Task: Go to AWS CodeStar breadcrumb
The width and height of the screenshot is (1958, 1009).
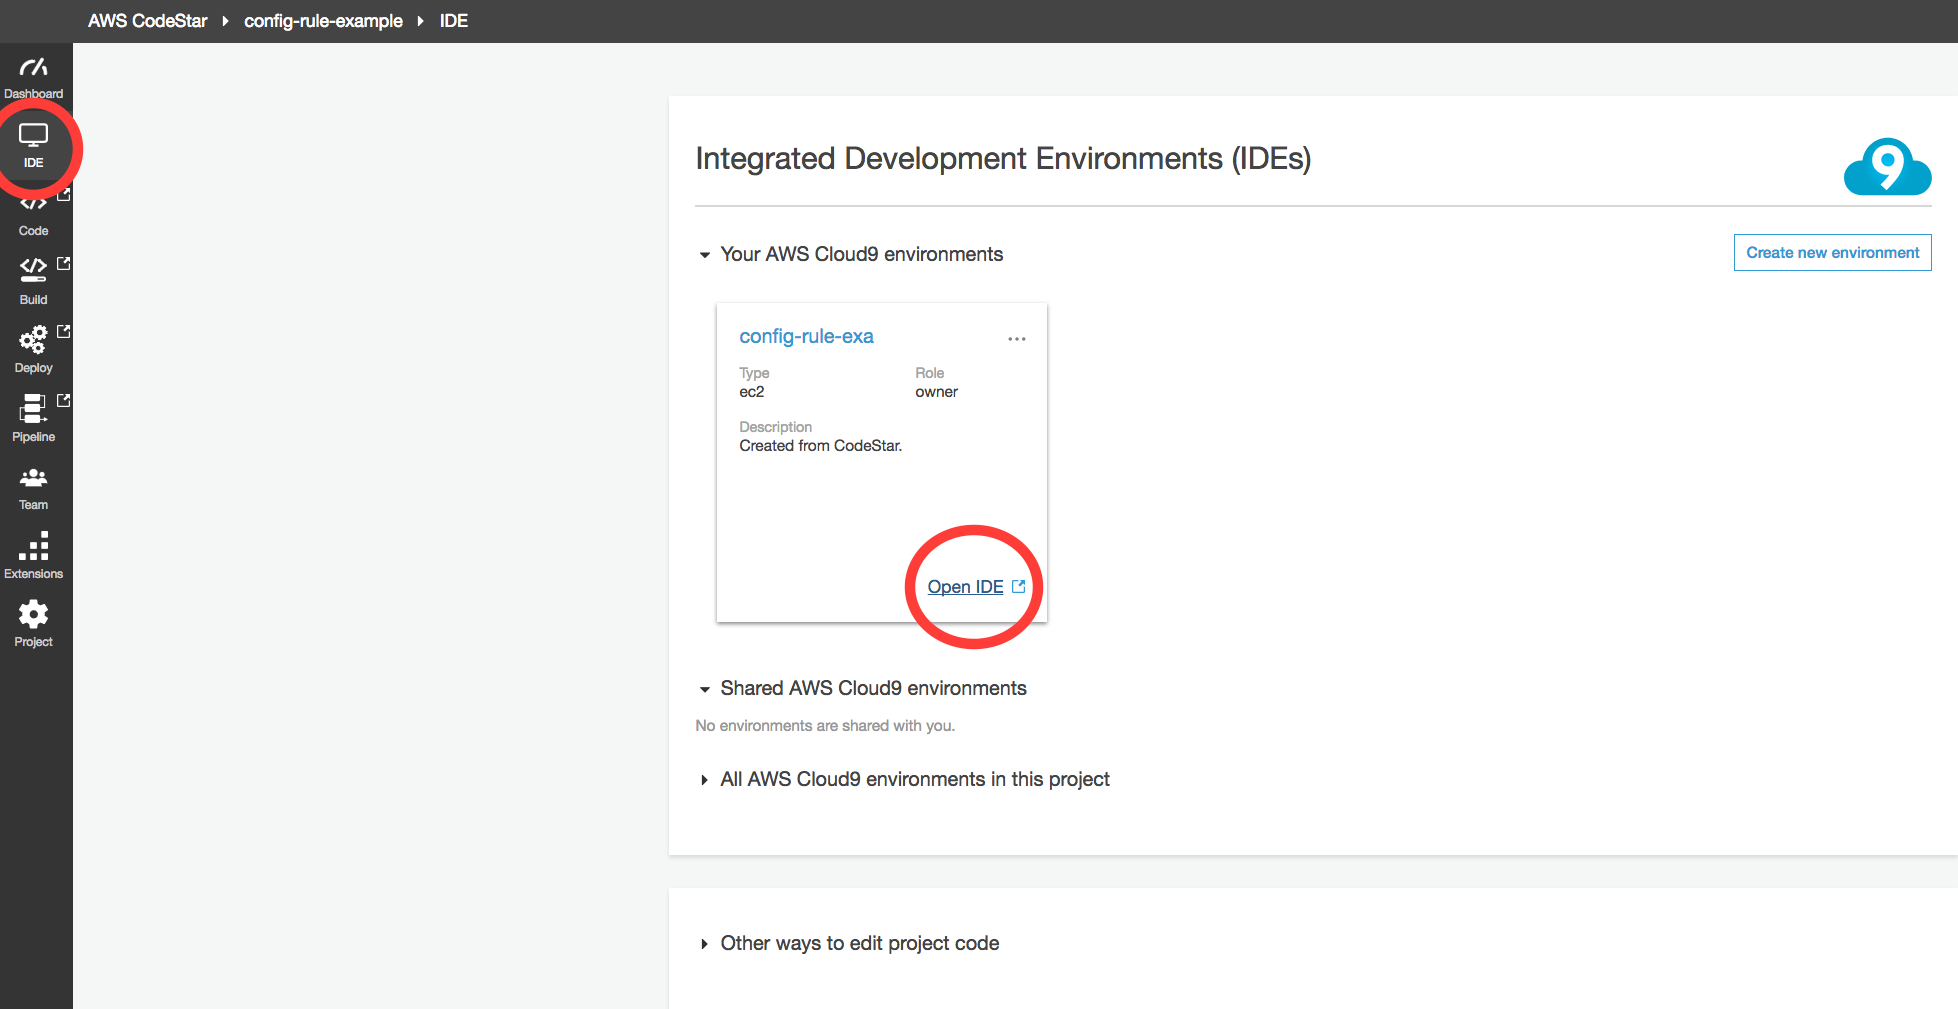Action: pyautogui.click(x=148, y=21)
